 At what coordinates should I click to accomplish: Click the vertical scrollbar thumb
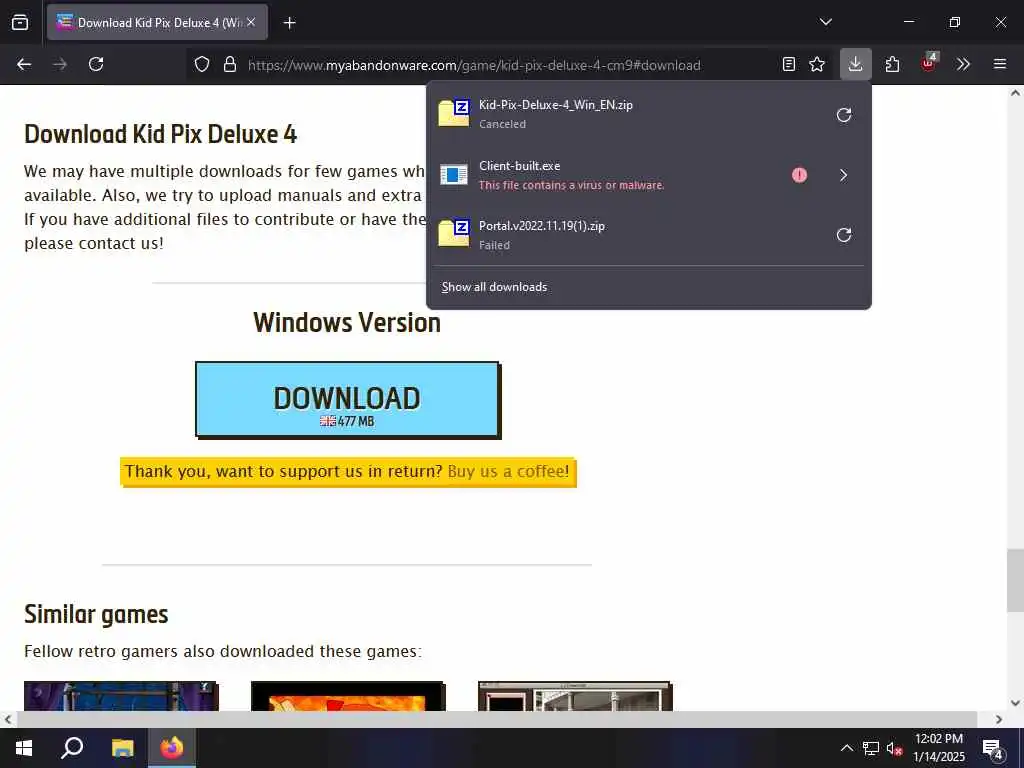tap(1015, 580)
